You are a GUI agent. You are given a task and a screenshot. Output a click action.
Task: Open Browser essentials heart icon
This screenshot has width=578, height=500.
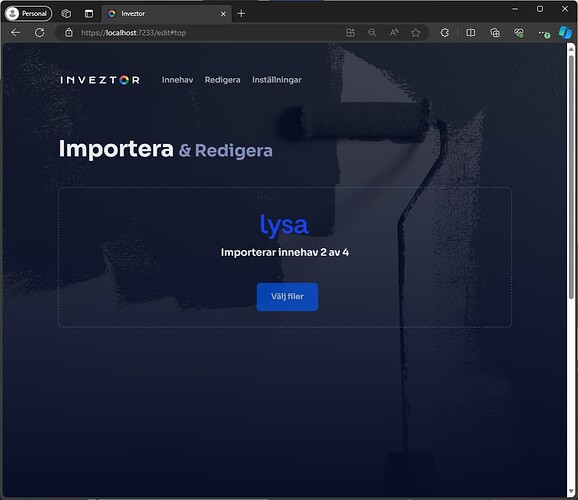[519, 33]
